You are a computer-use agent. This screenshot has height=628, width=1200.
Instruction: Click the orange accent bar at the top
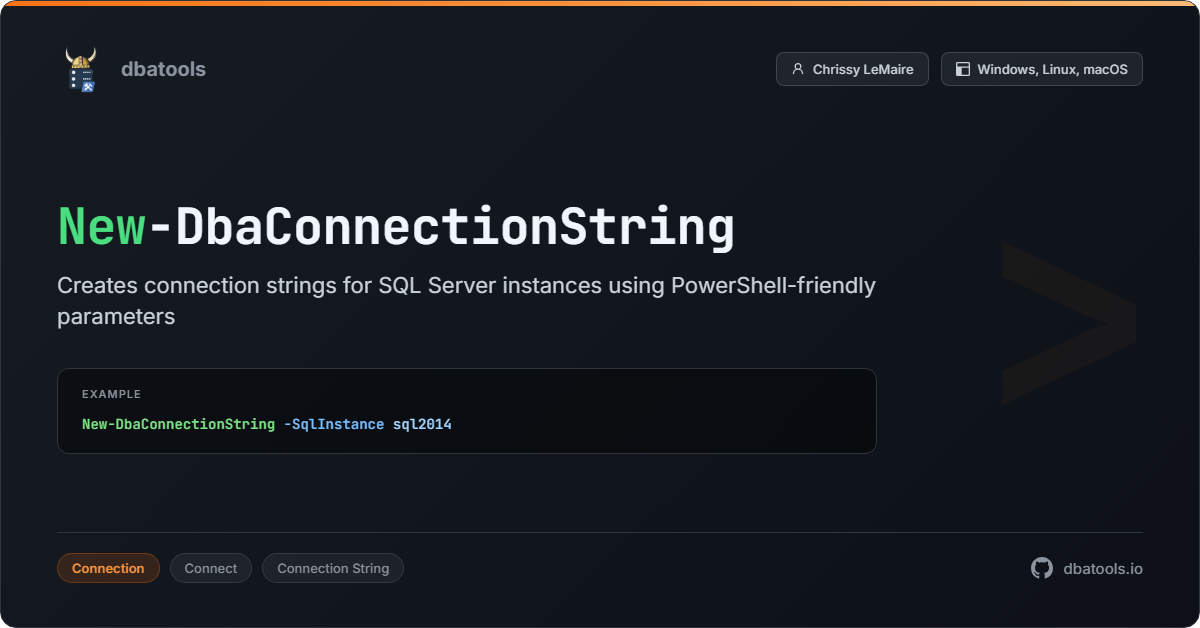coord(600,3)
